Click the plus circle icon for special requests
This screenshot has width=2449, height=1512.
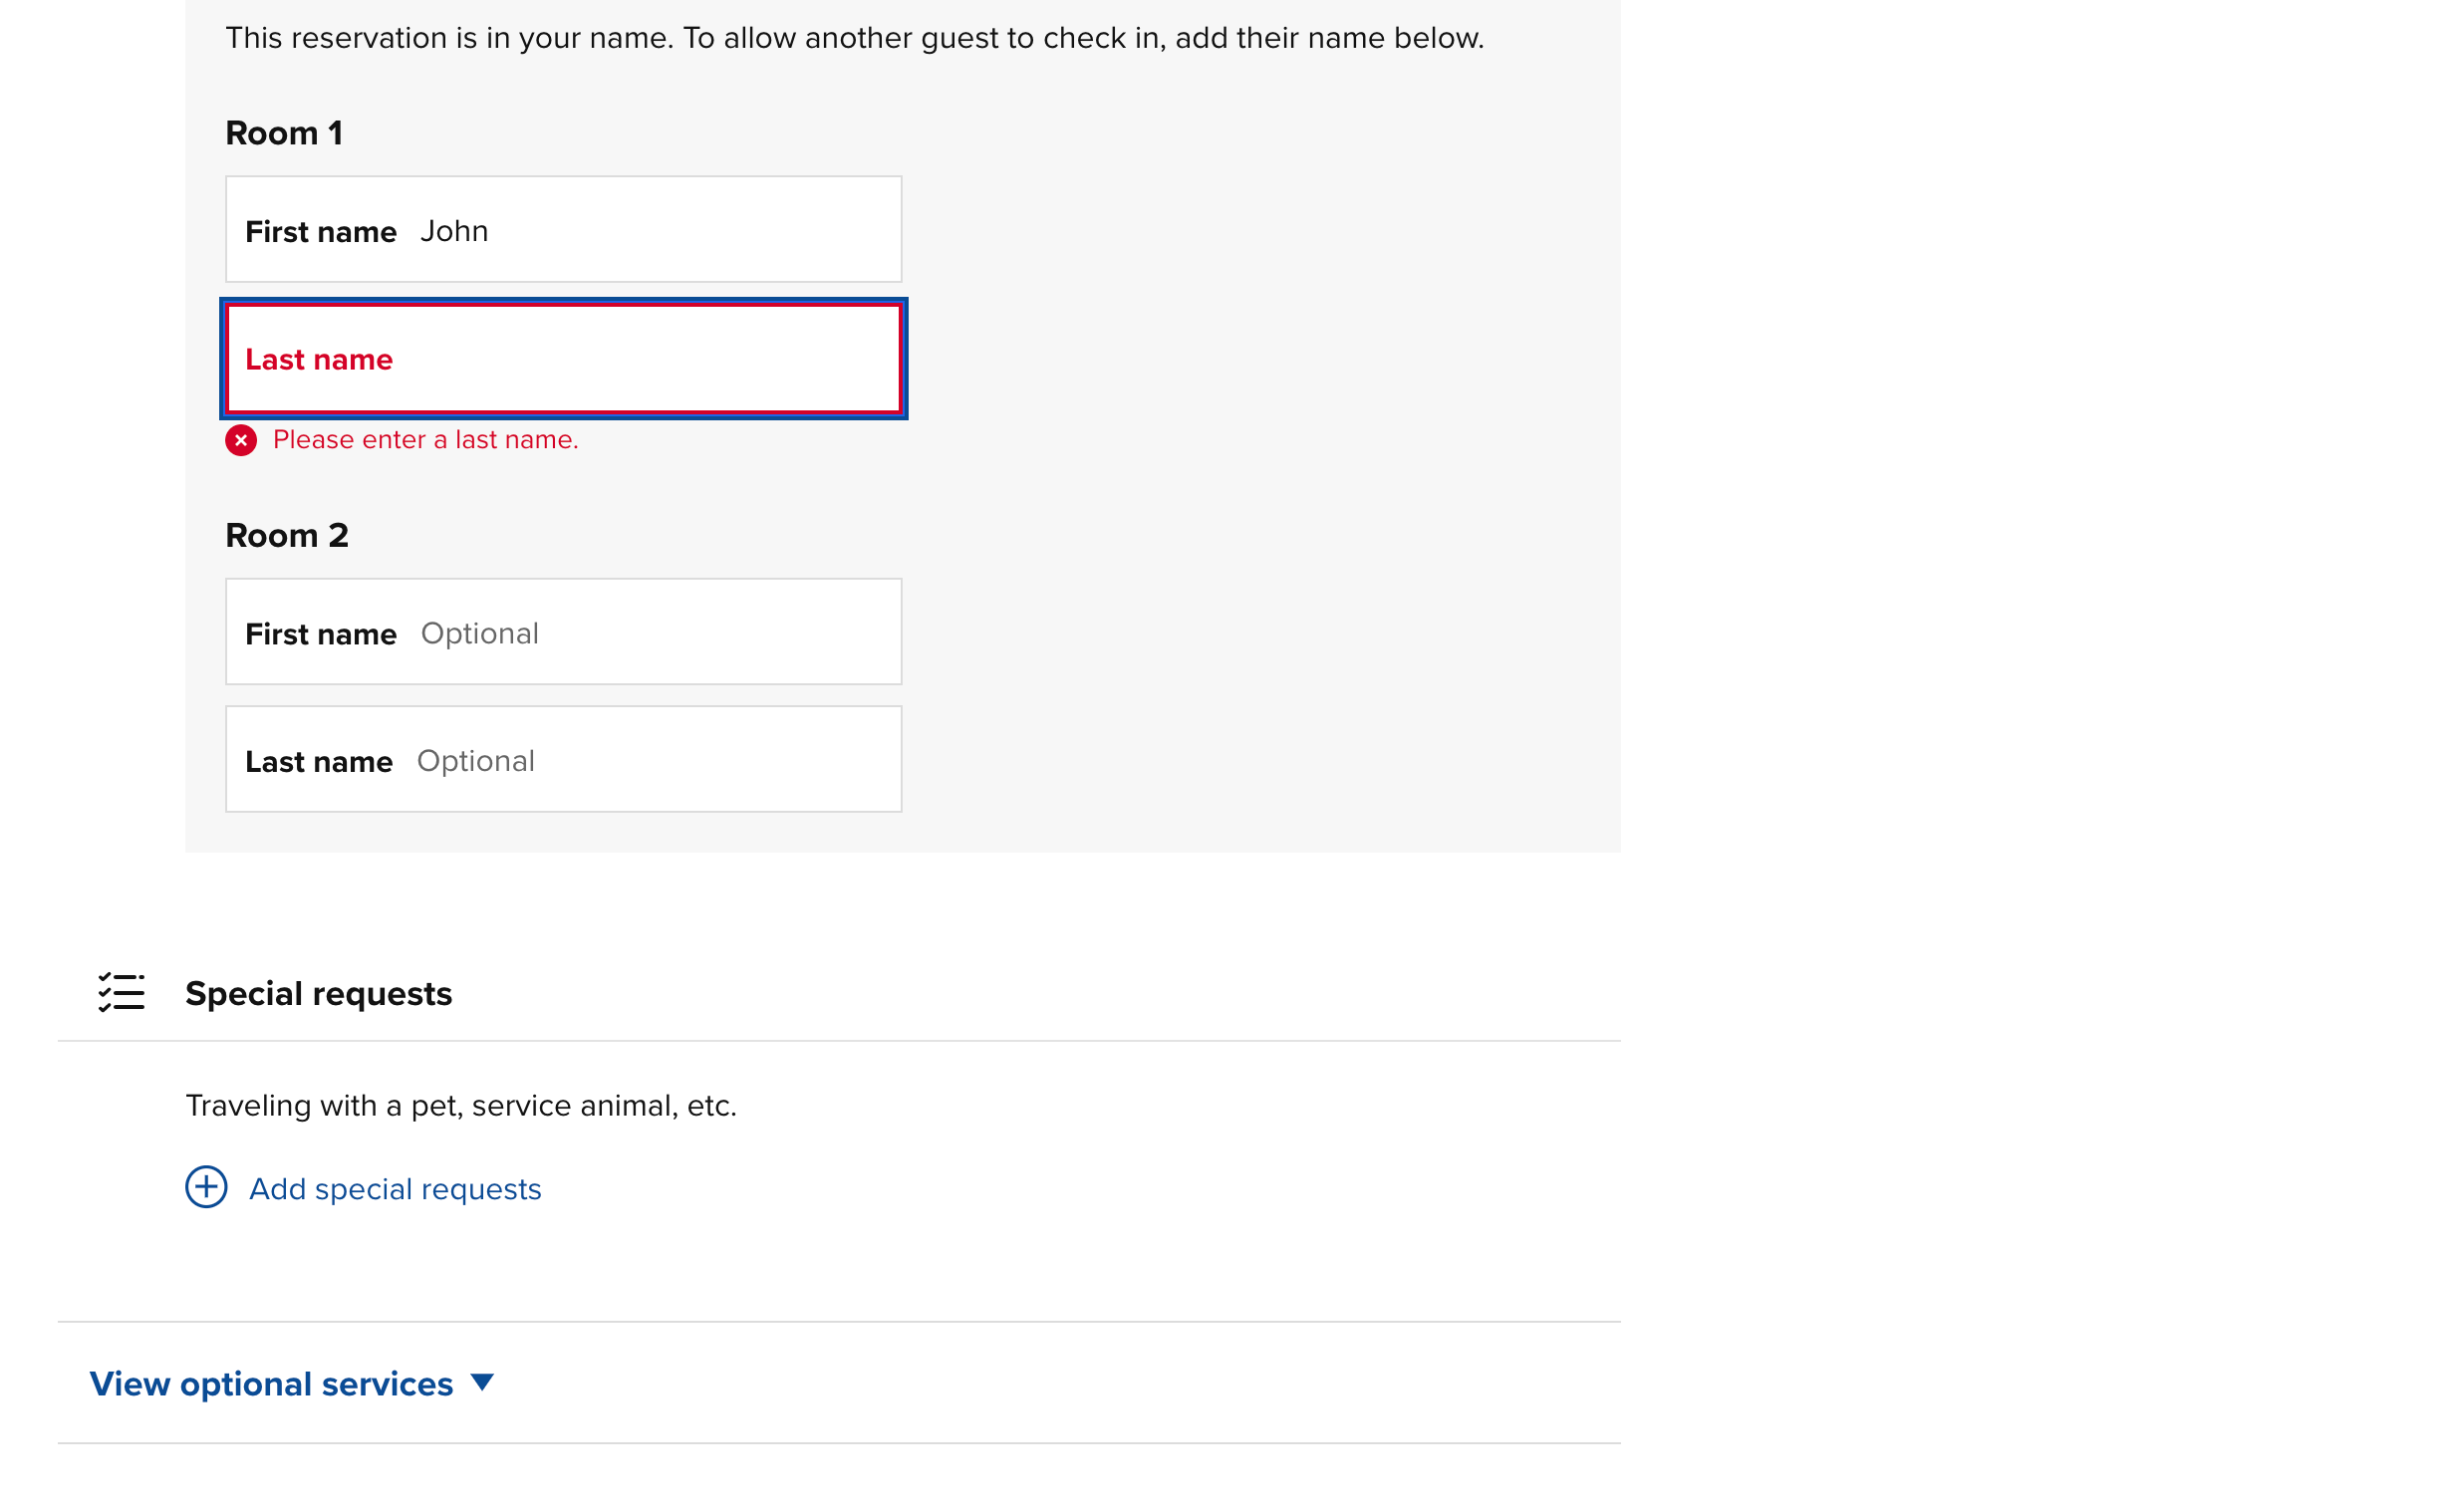click(x=206, y=1188)
